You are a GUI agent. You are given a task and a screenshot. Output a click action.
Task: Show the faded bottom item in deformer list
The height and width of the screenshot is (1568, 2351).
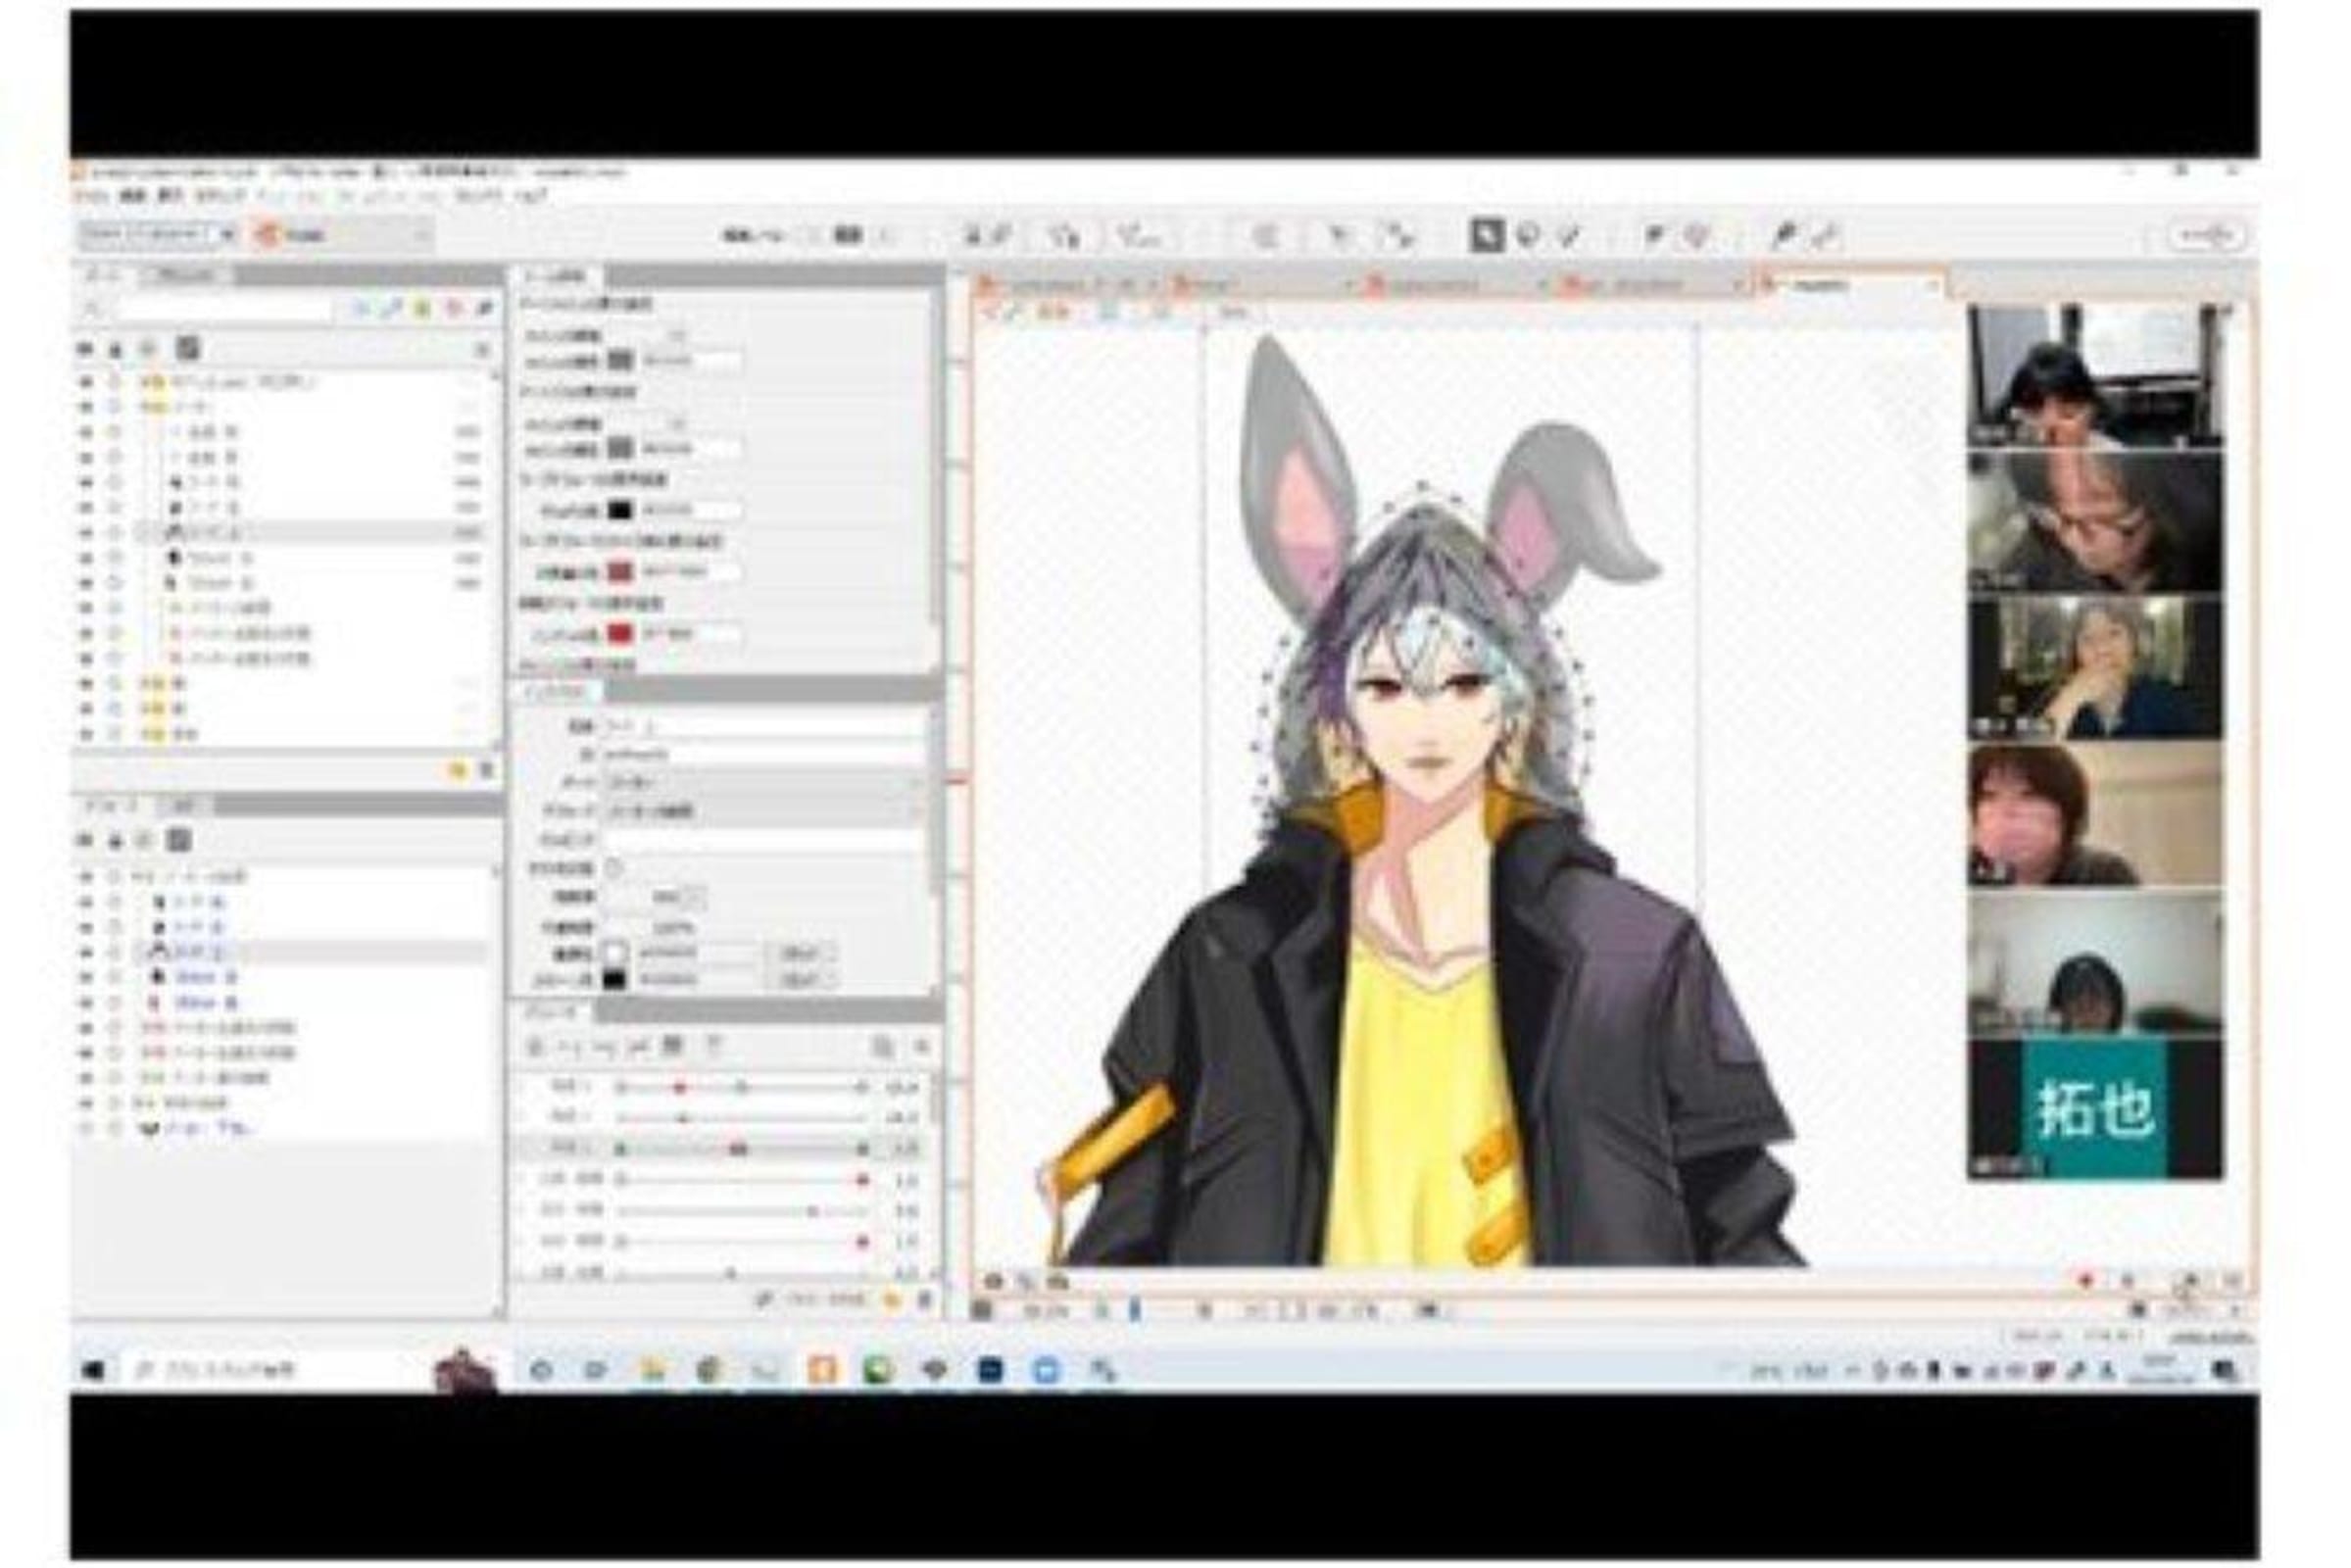coord(86,1128)
